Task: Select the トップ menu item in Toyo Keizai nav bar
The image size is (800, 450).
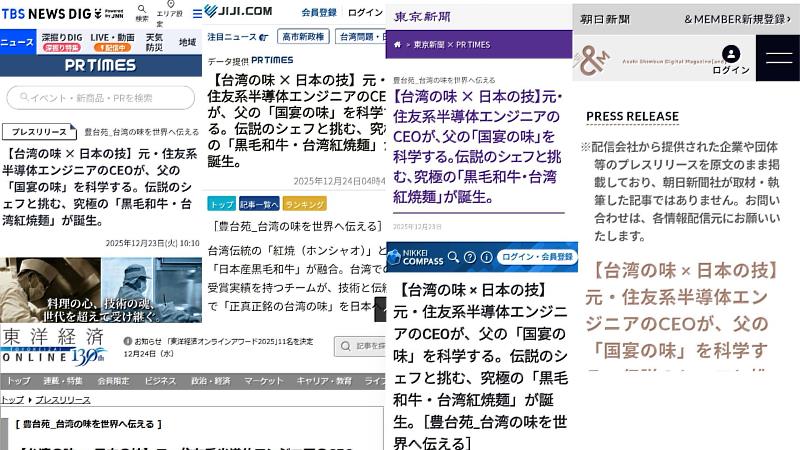Action: 18,381
